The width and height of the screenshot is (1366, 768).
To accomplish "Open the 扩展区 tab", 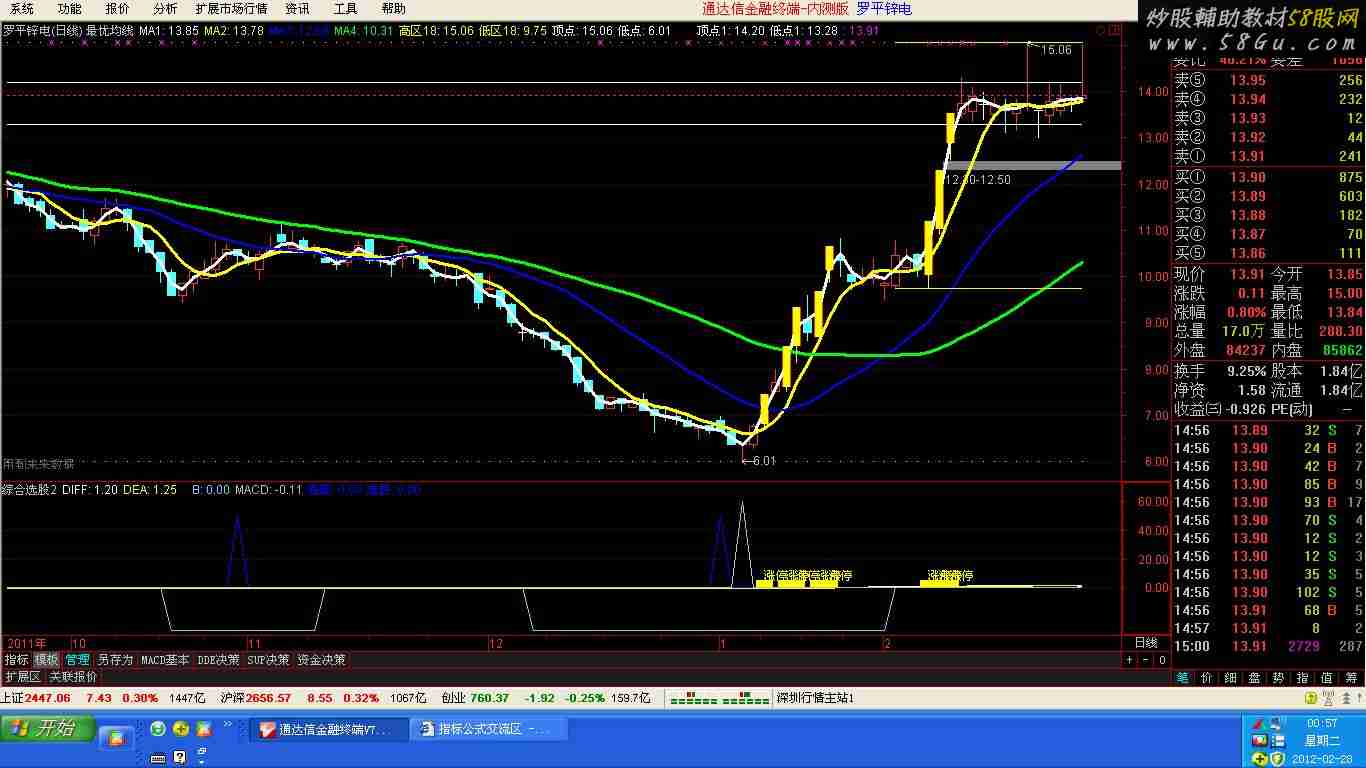I will pyautogui.click(x=23, y=677).
